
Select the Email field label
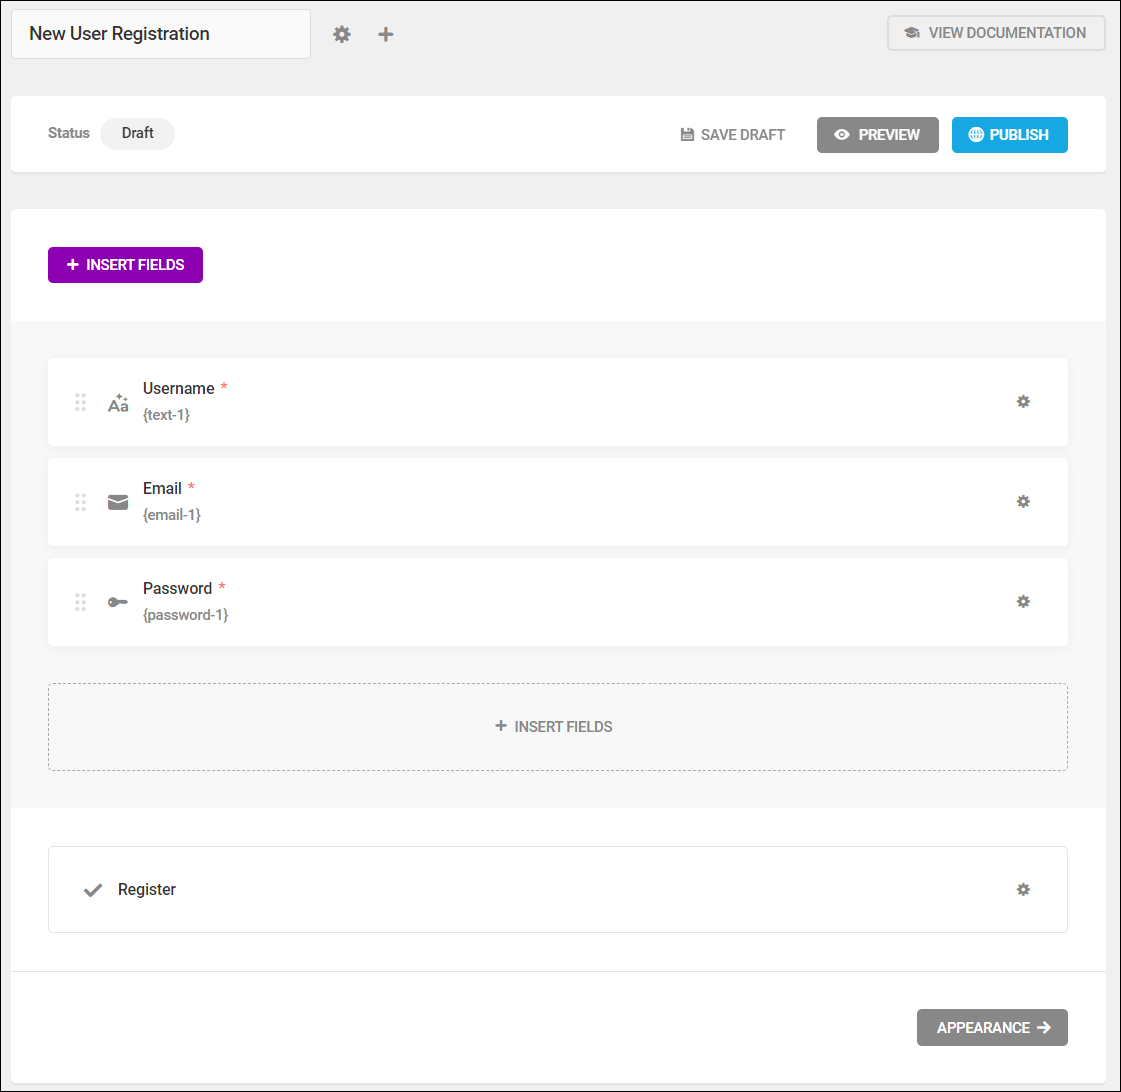tap(162, 488)
